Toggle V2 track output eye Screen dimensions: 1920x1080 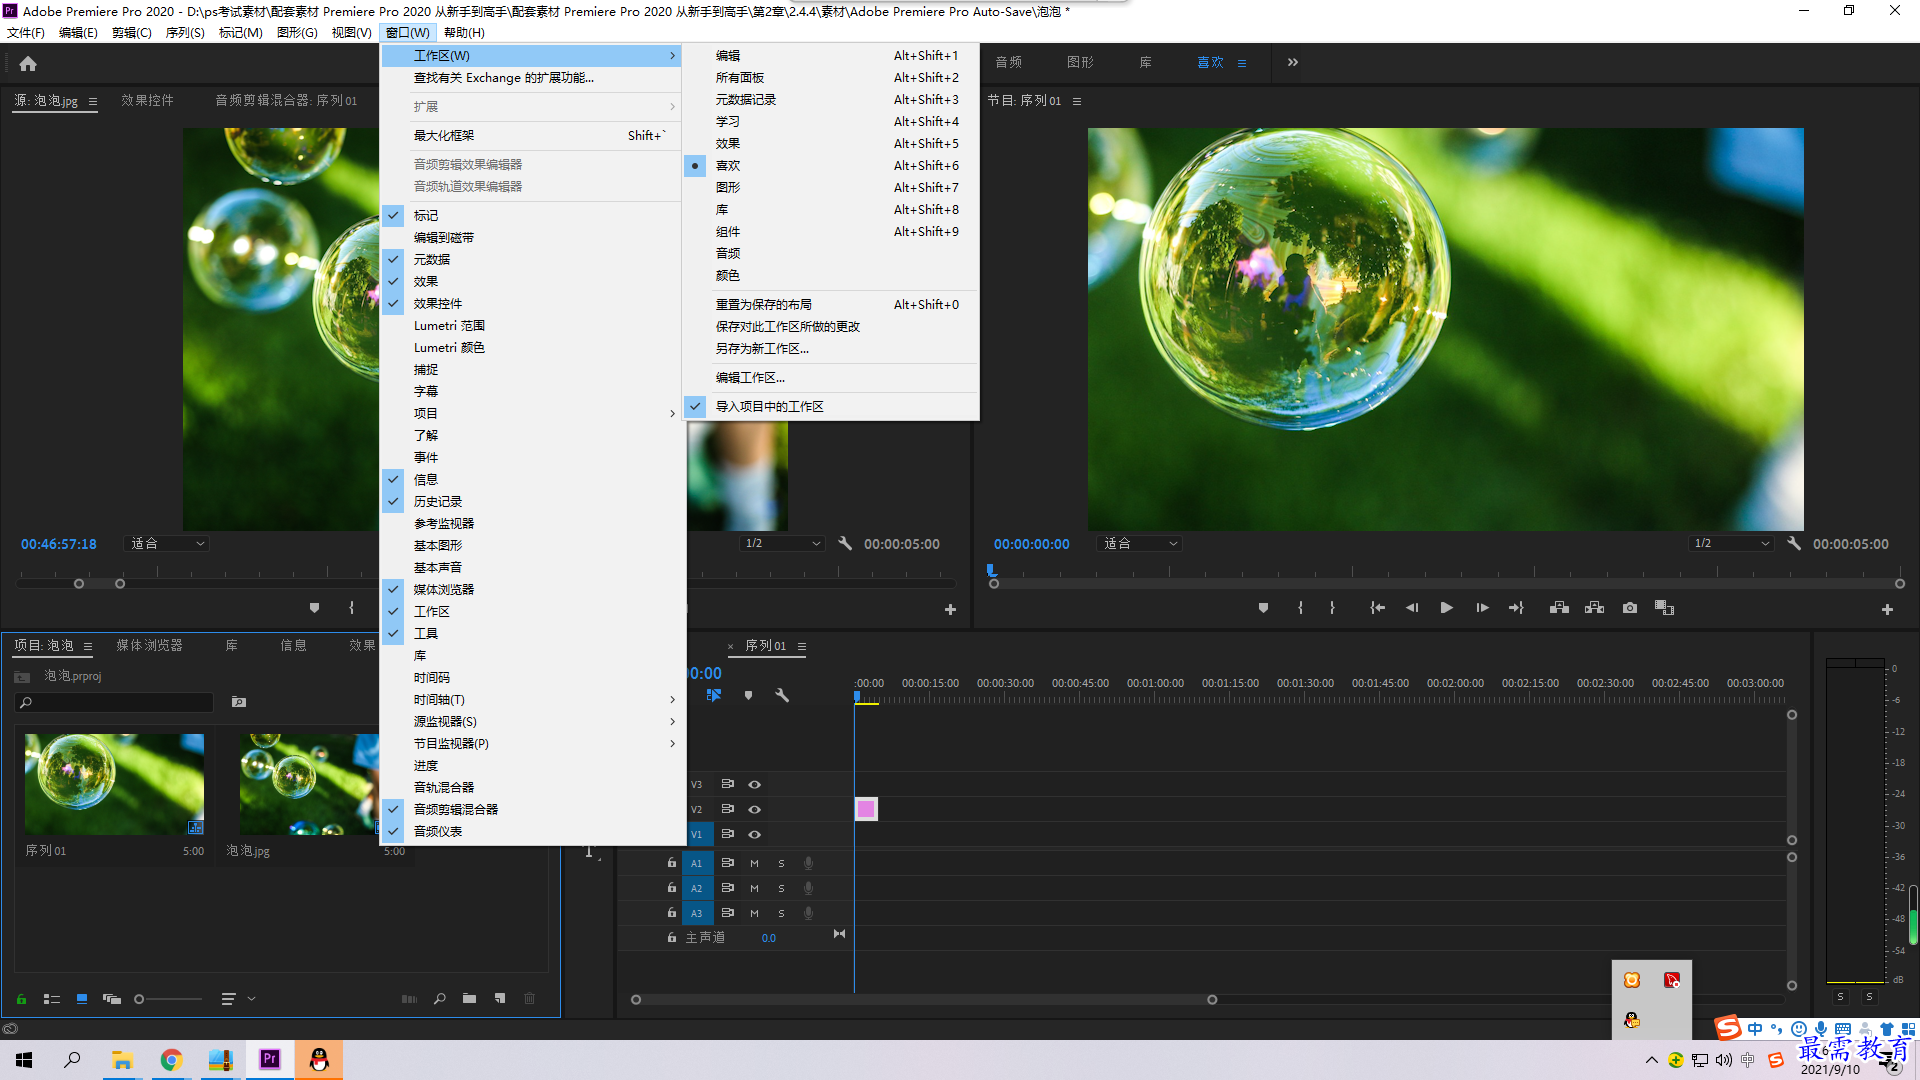[x=755, y=809]
